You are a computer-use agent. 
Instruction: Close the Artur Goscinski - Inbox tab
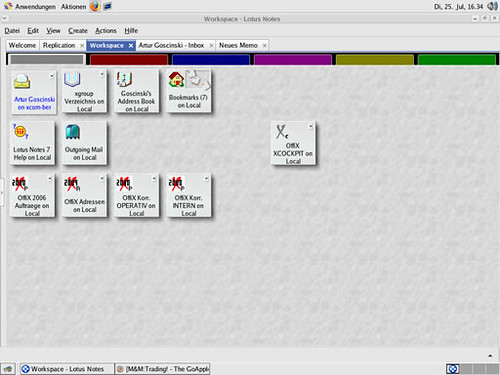pos(211,46)
